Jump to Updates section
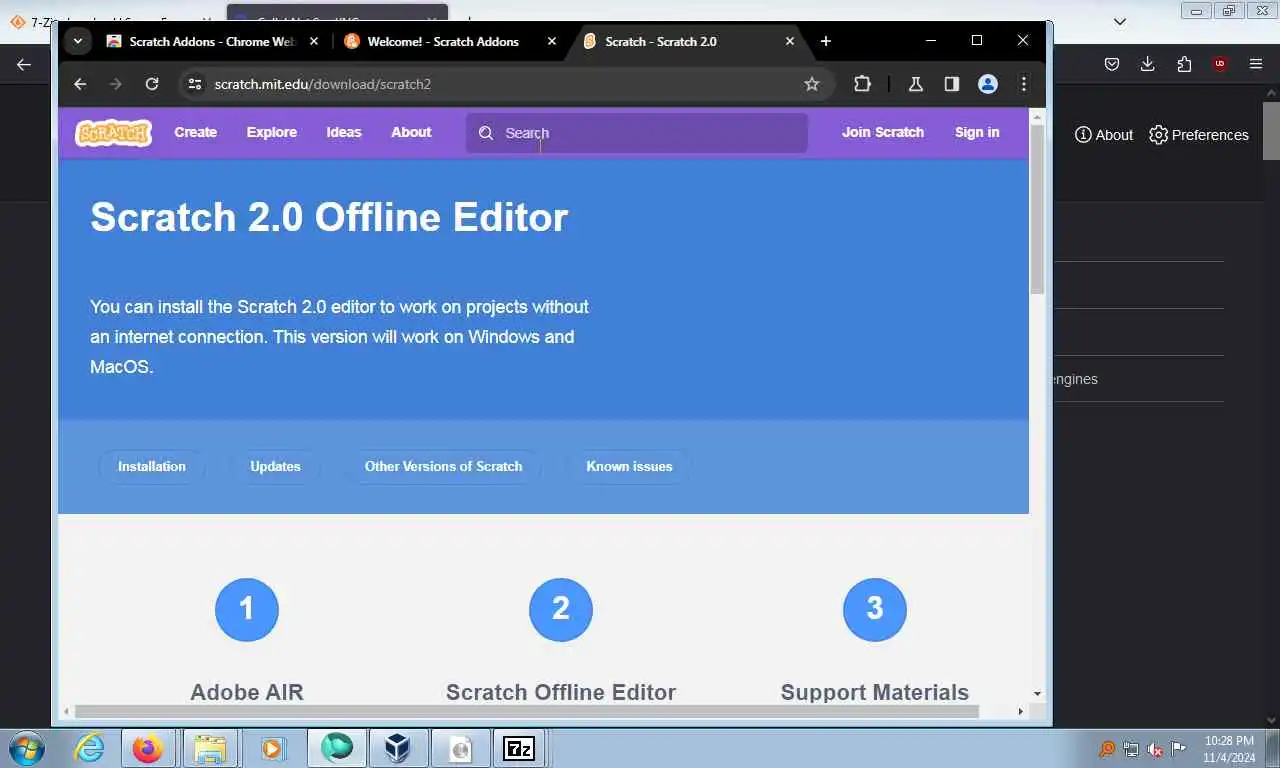 275,466
